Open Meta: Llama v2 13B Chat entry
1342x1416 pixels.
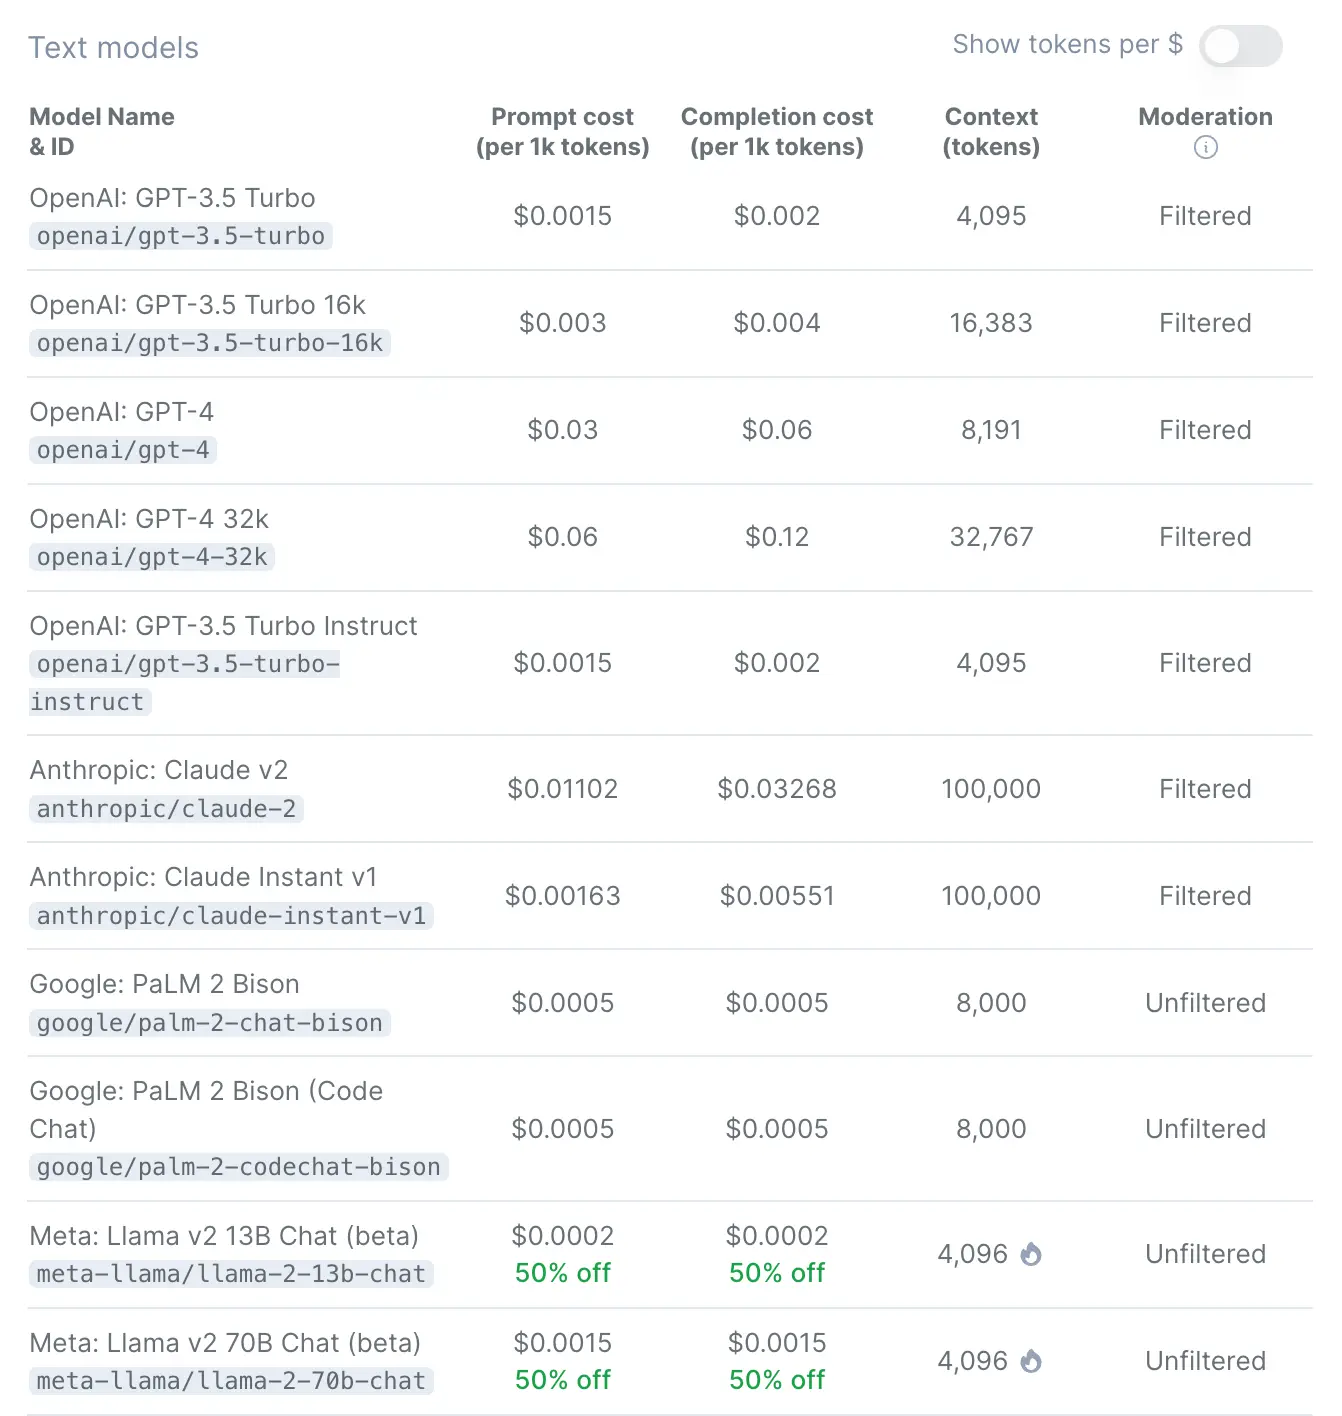224,1236
